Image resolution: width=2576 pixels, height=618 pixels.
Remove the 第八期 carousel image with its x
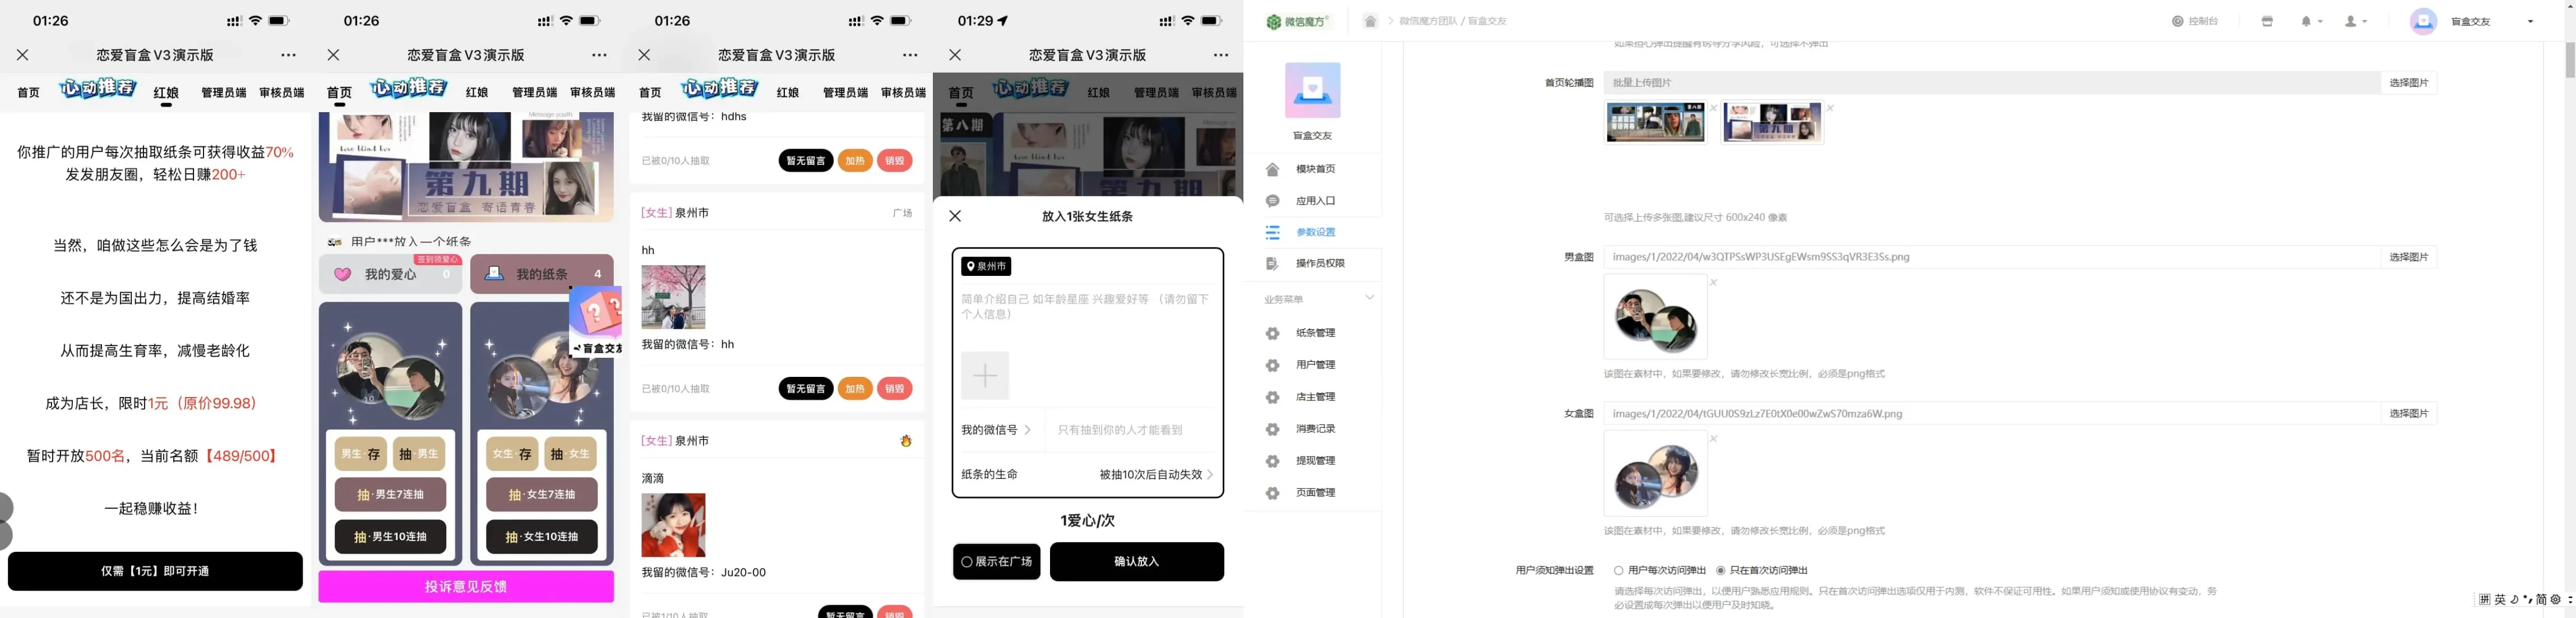coord(1713,108)
